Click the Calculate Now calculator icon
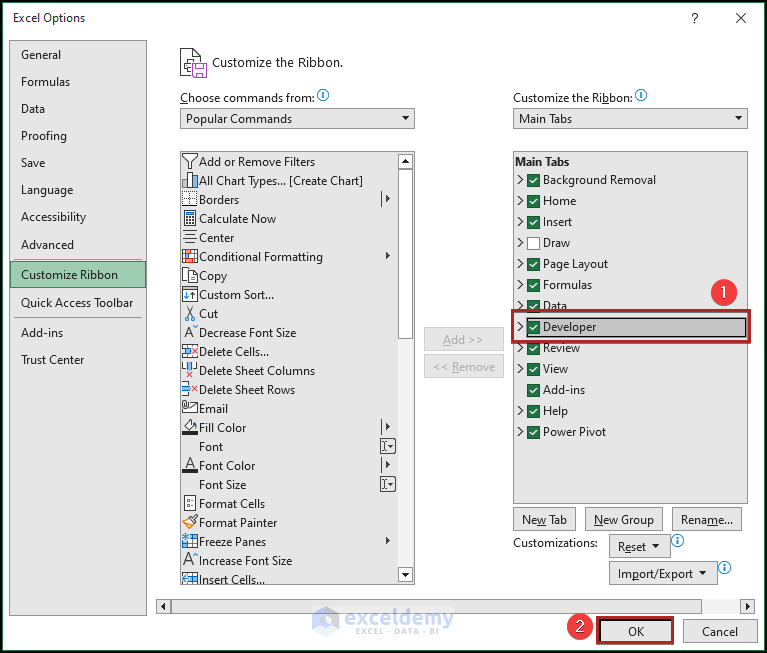 (190, 218)
